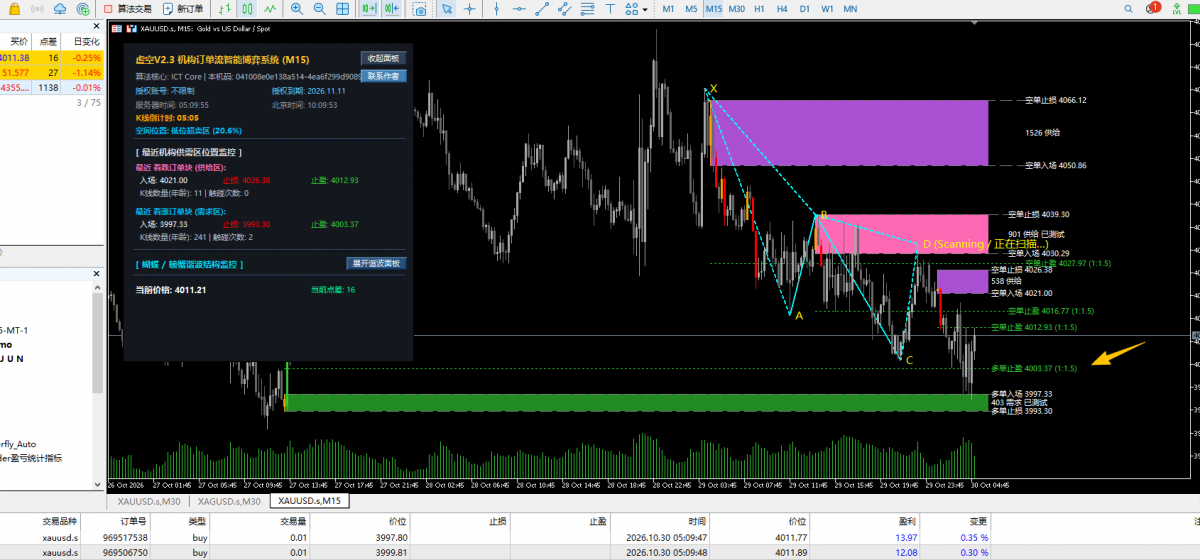Screen dimensions: 1200x560
Task: Click the green 403 需求 demand zone
Action: pos(635,402)
